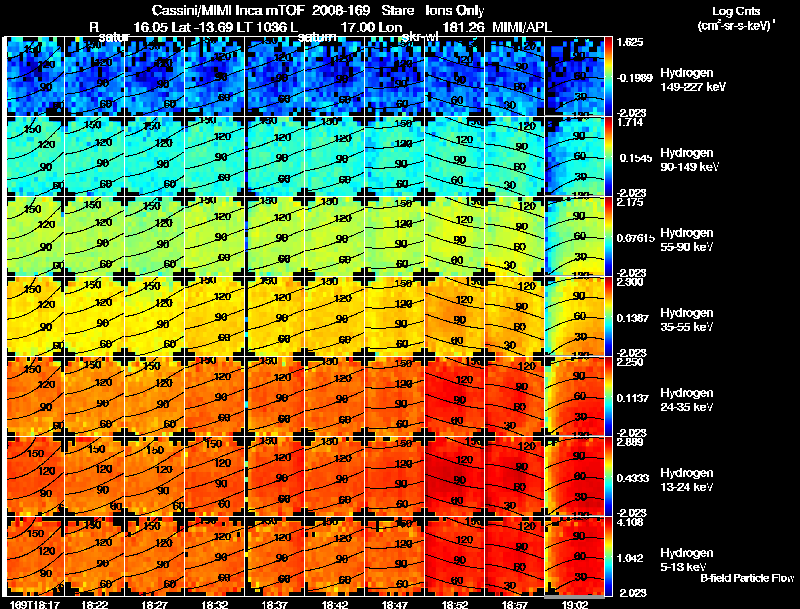Click the Hydrogen 149-227 keV row label
Viewport: 800px width, 609px height.
[693, 80]
